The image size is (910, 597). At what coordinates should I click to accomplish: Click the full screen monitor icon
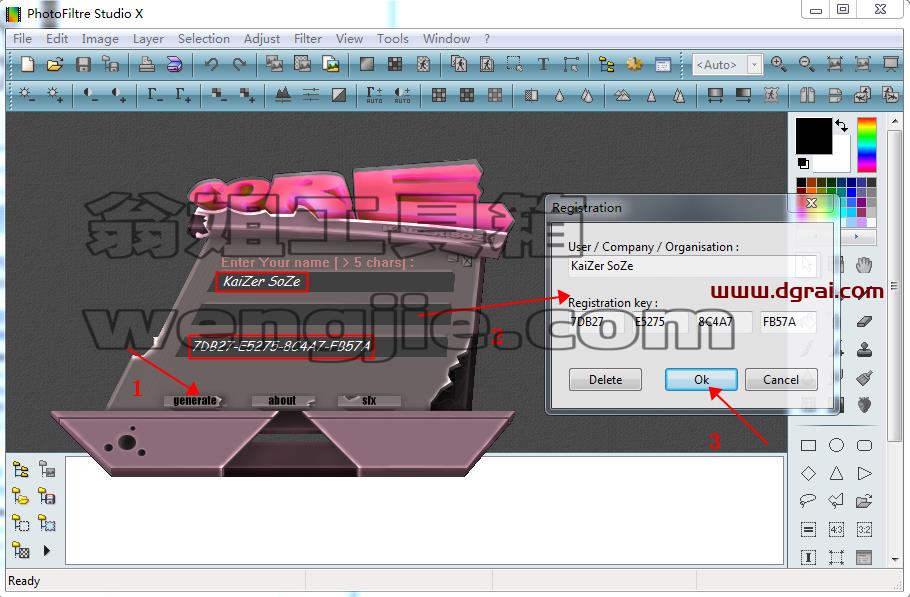coord(891,64)
